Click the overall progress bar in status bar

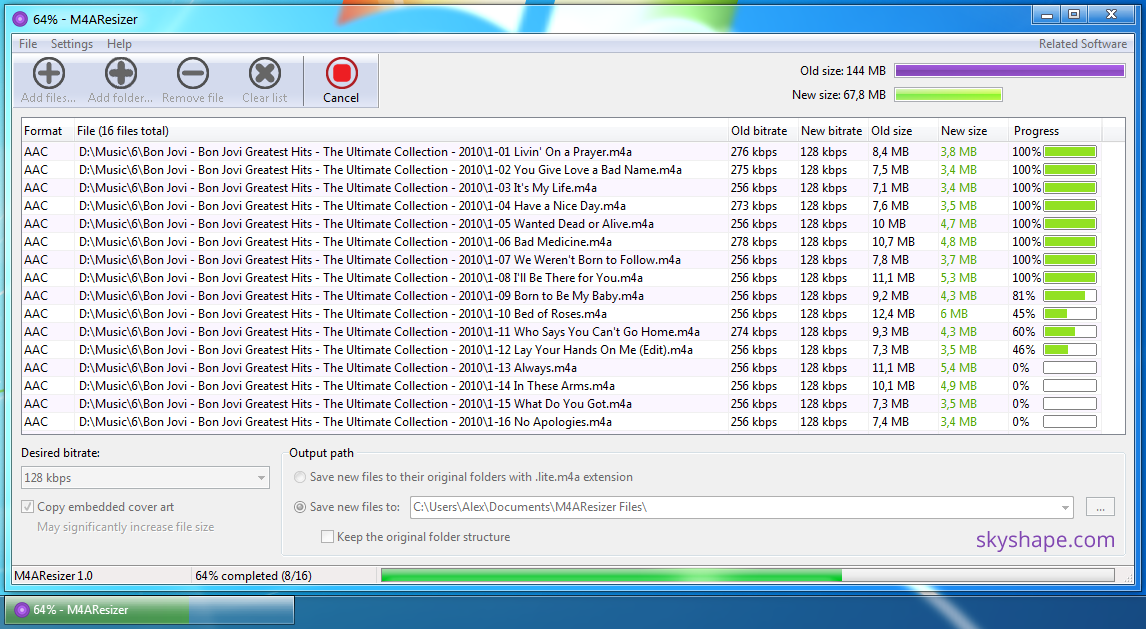[x=746, y=575]
